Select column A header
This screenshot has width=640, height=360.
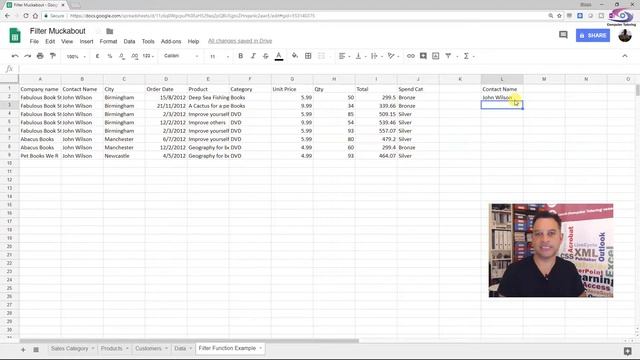click(x=40, y=79)
